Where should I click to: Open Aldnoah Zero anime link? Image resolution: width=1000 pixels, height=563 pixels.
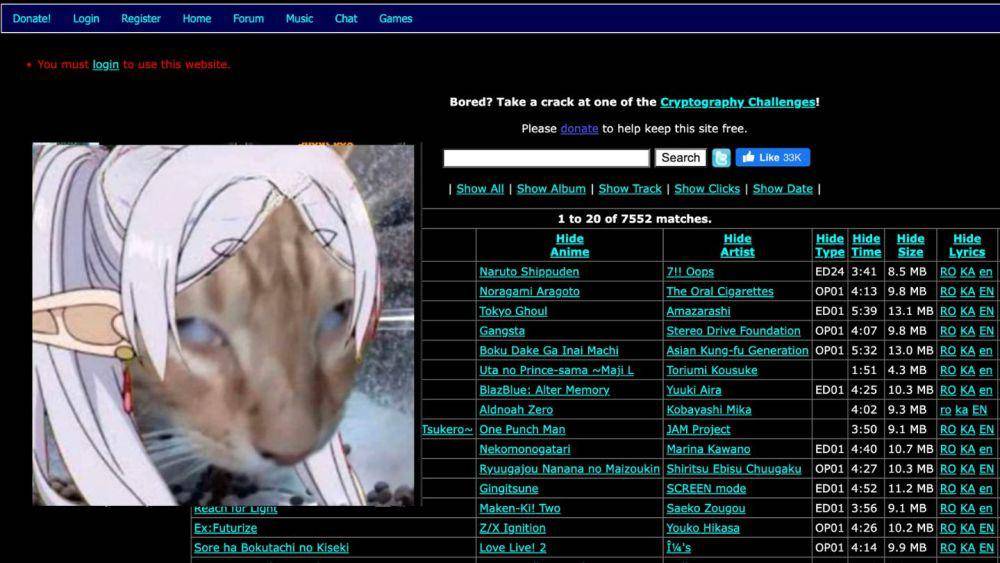tap(516, 410)
